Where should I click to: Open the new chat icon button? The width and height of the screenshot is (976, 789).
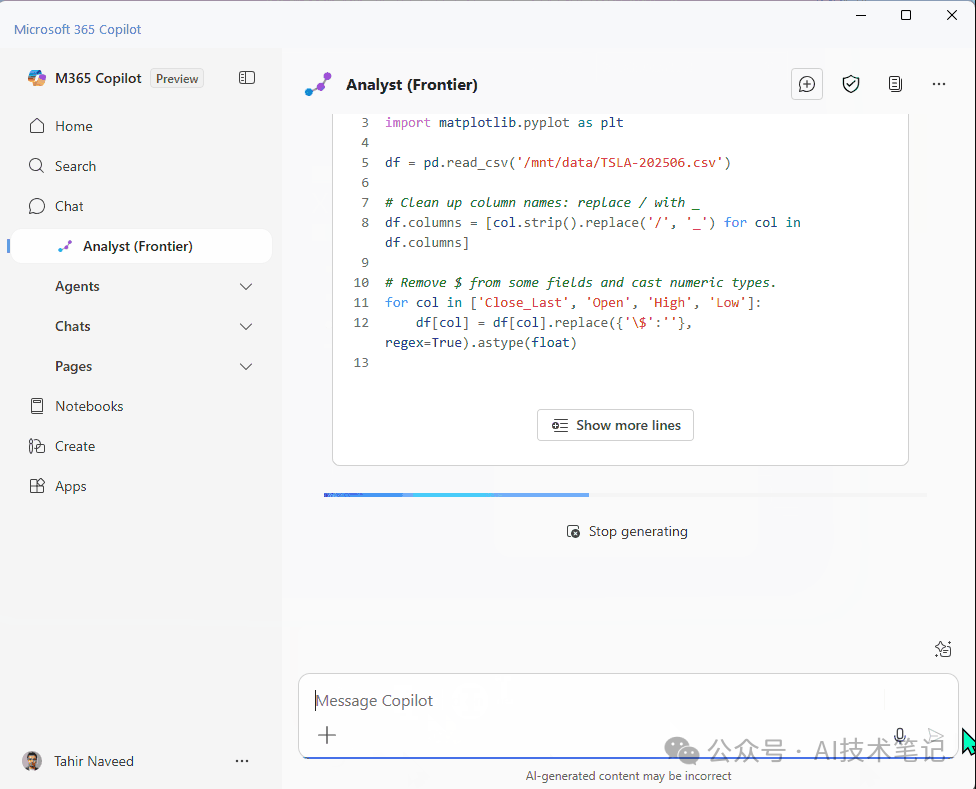tap(807, 84)
